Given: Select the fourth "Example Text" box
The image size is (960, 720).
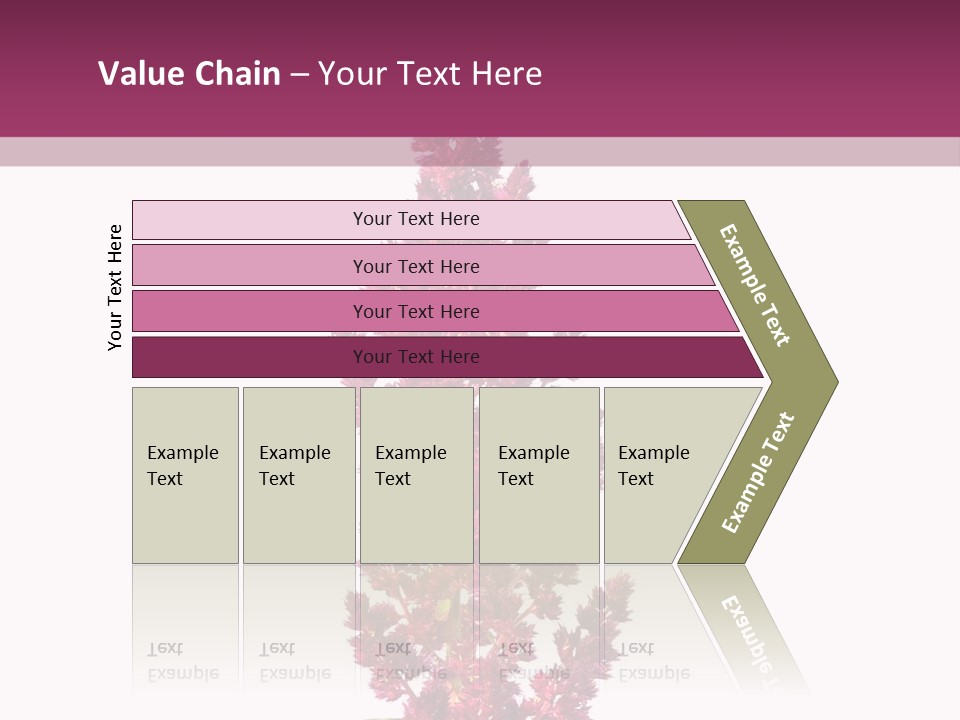Looking at the screenshot, I should click(538, 475).
